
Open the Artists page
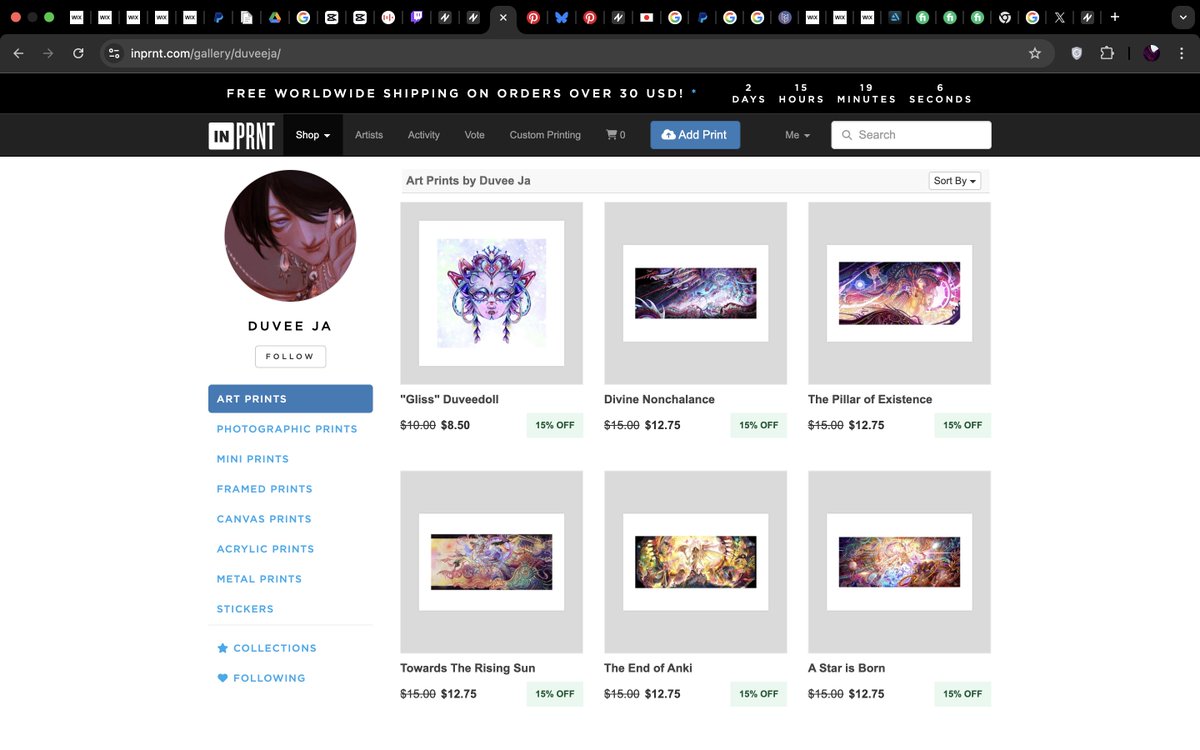[x=369, y=135]
